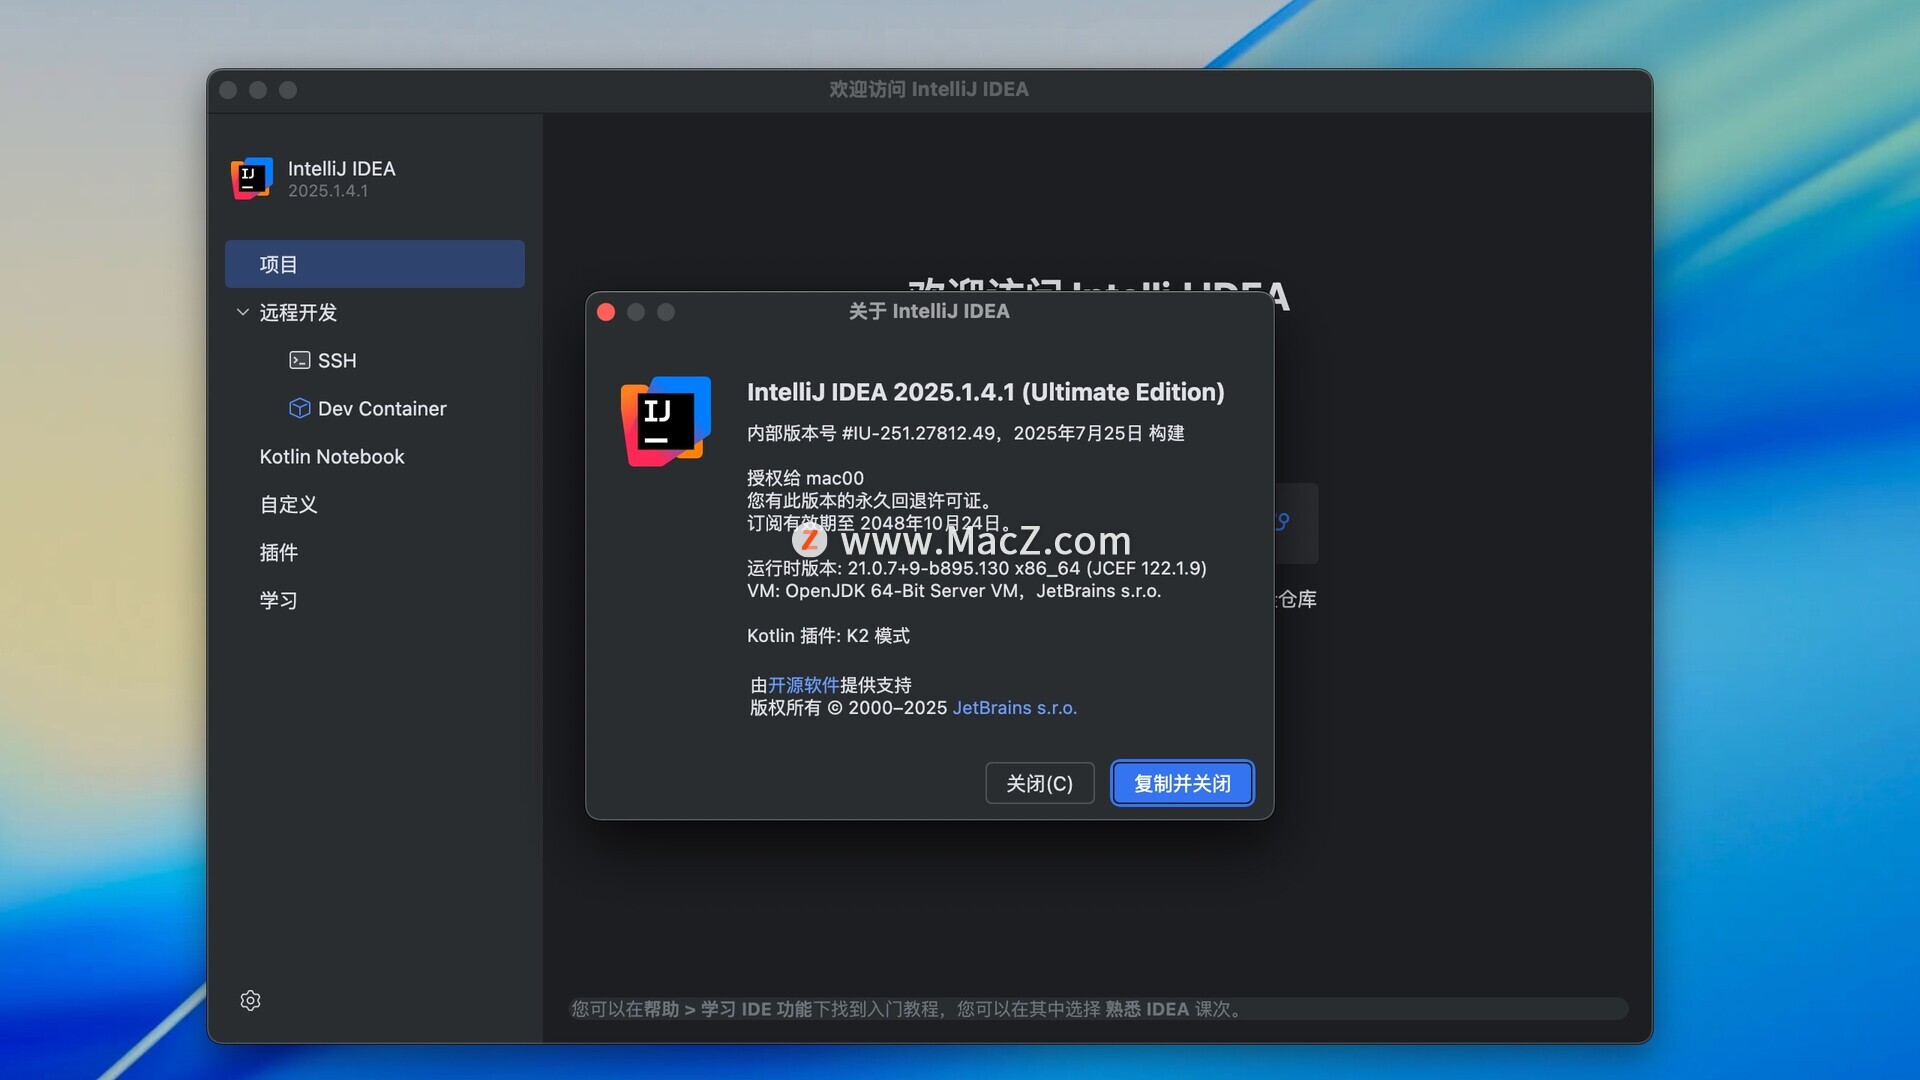The image size is (1920, 1080).
Task: Click the 授权给 mac00 text
Action: click(x=805, y=478)
